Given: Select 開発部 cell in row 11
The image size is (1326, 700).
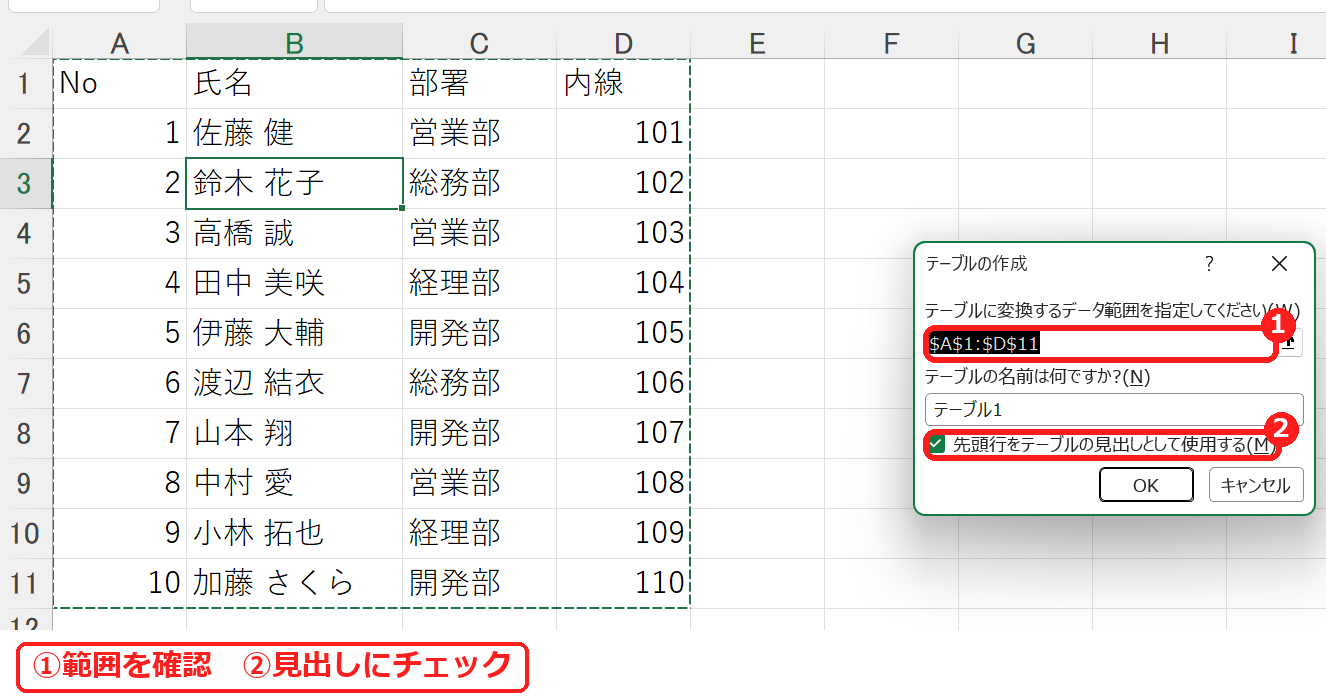Looking at the screenshot, I should pos(479,583).
